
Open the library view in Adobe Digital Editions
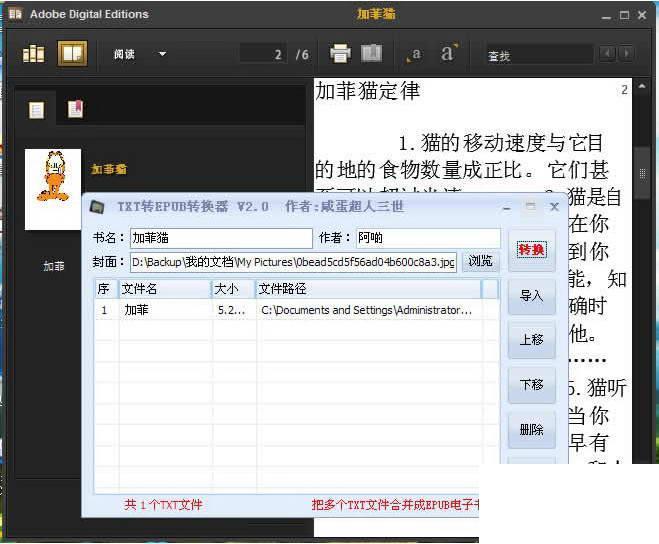(34, 54)
